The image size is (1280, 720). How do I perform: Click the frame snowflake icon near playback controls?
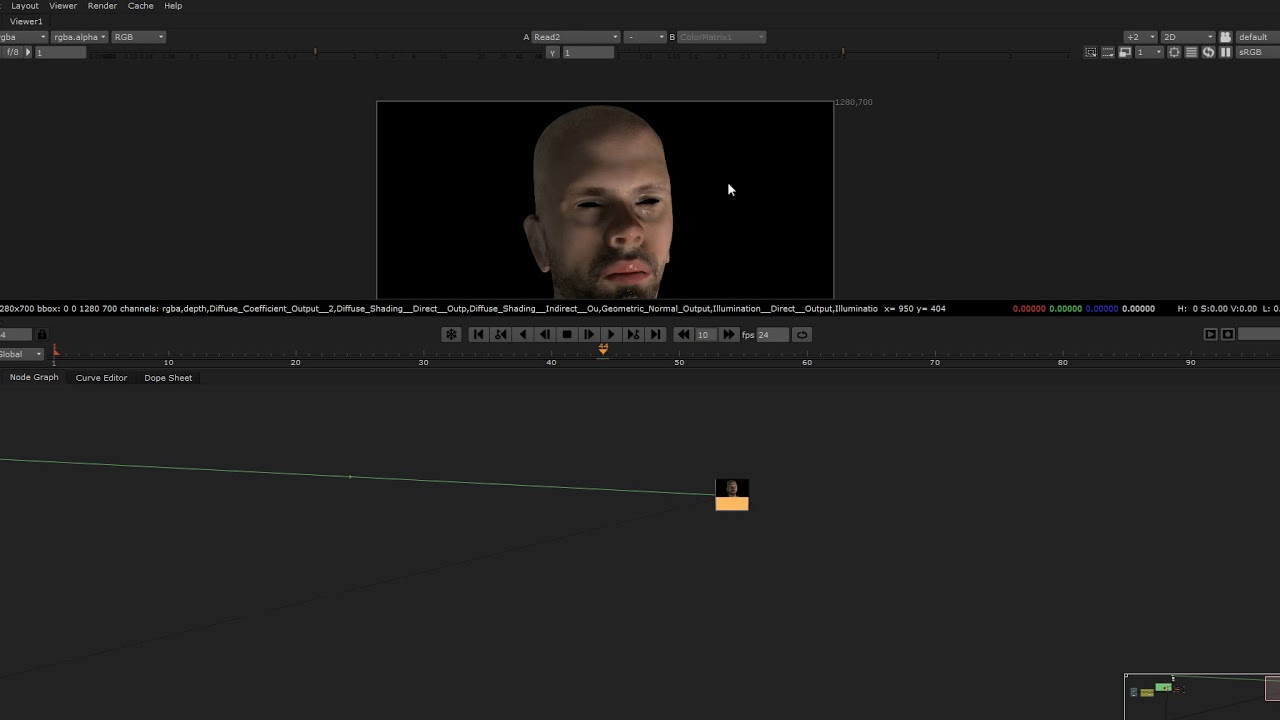tap(451, 334)
